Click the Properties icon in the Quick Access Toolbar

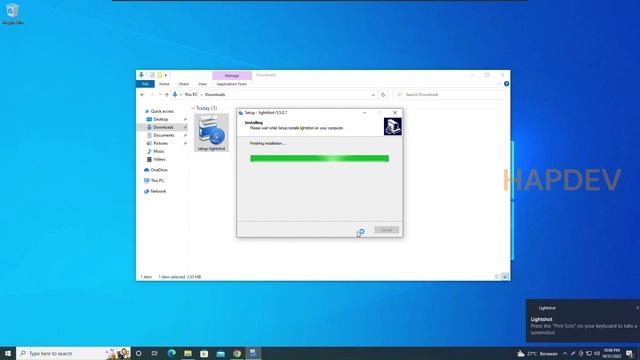pyautogui.click(x=152, y=75)
